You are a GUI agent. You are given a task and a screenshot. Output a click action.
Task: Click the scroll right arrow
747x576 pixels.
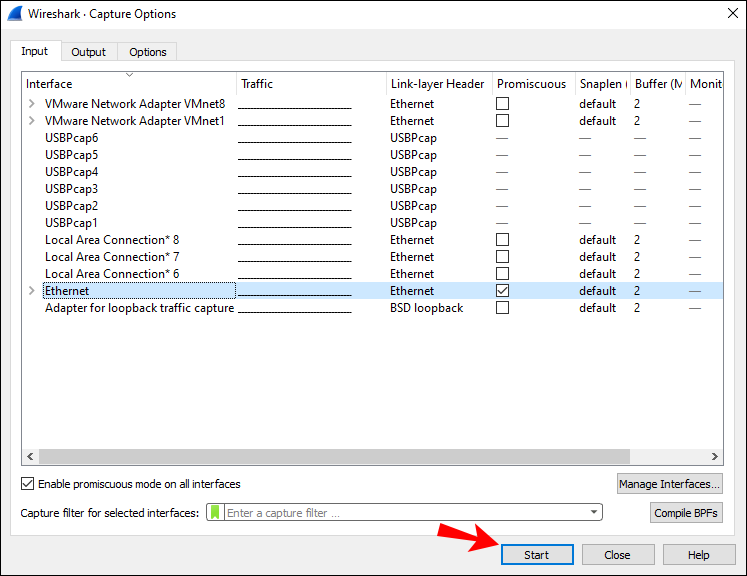(715, 456)
